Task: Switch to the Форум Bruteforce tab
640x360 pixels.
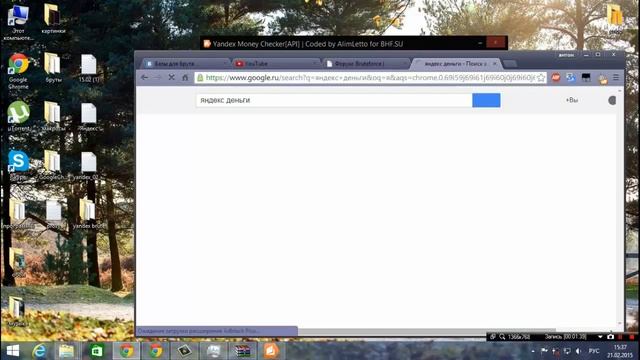Action: (366, 64)
